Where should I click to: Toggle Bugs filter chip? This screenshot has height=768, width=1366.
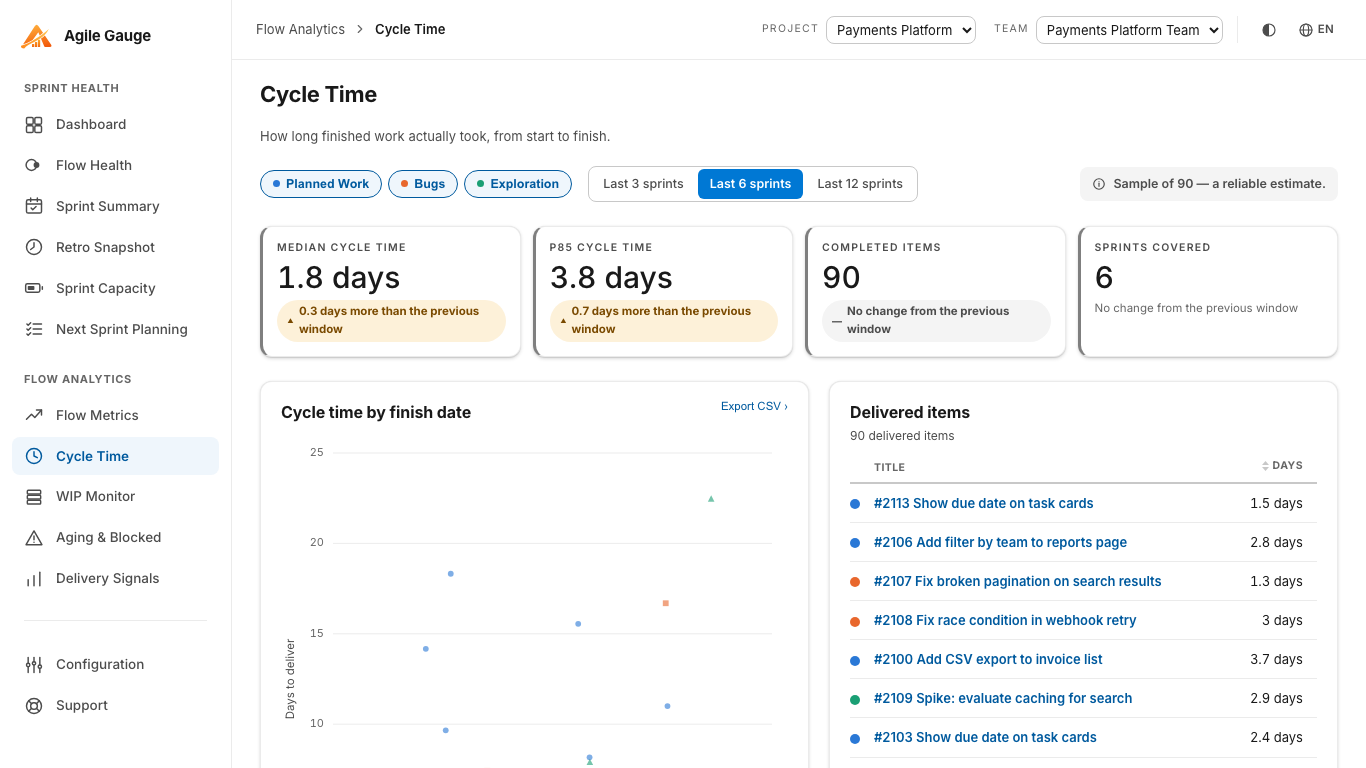click(x=423, y=184)
